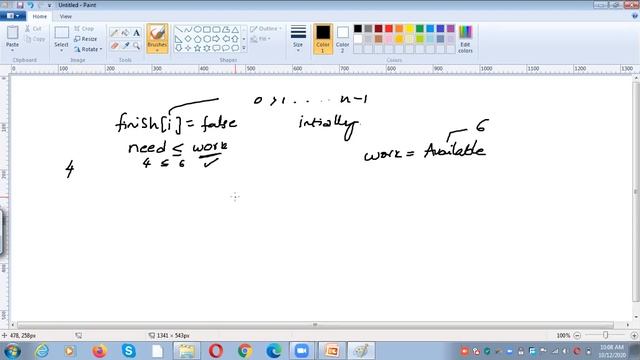Expand the shapes gallery More arrow
640x360 pixels.
tap(244, 48)
